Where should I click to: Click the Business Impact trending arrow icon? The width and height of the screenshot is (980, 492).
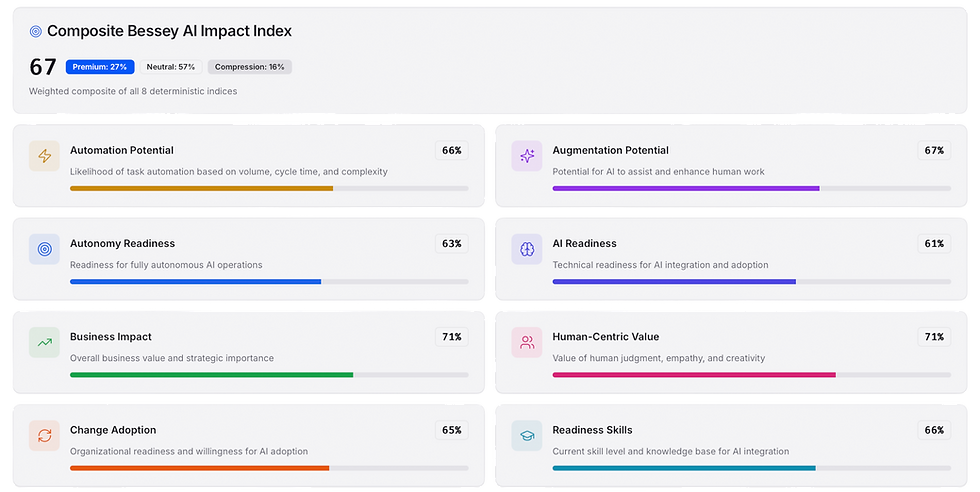pyautogui.click(x=44, y=343)
